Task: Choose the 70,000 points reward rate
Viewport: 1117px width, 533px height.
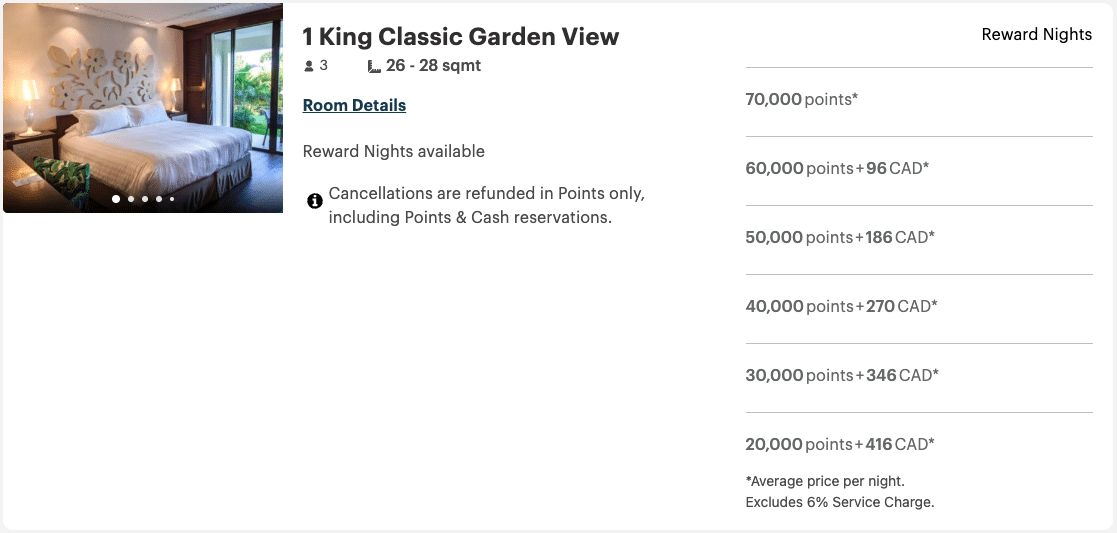Action: tap(802, 100)
